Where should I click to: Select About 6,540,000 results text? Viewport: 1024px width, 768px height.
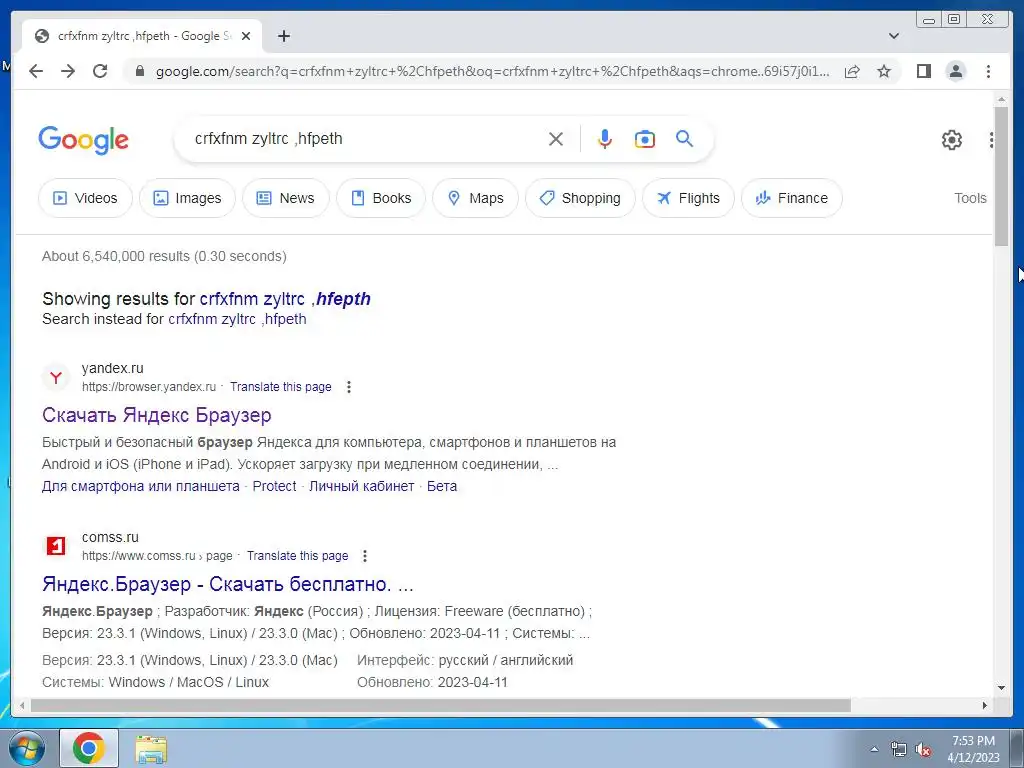pyautogui.click(x=164, y=257)
